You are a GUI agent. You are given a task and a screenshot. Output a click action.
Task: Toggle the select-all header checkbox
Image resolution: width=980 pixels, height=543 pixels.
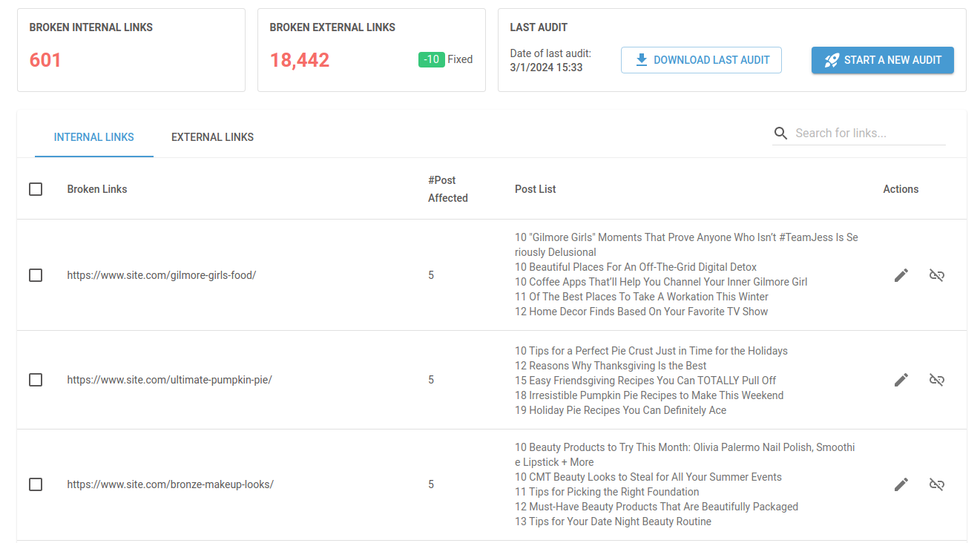click(x=36, y=189)
